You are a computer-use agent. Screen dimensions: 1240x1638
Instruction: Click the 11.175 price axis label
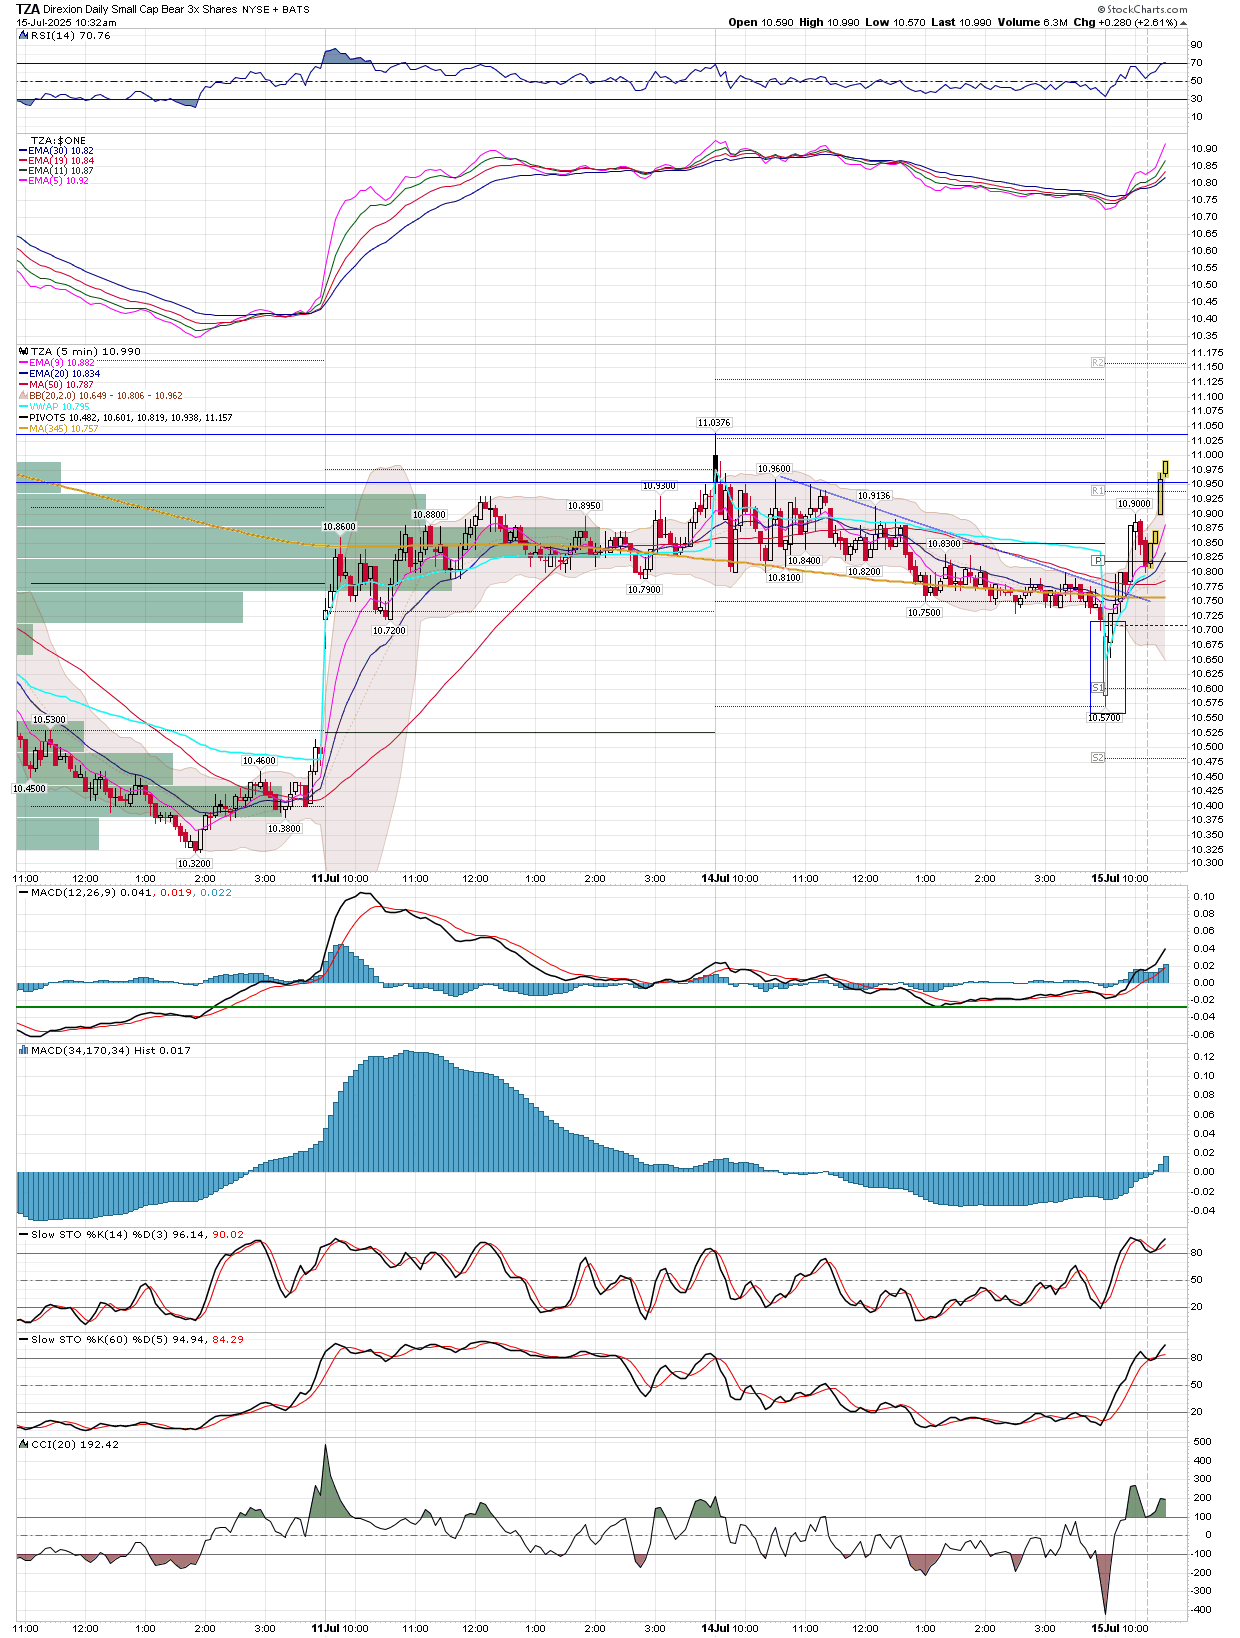1207,353
